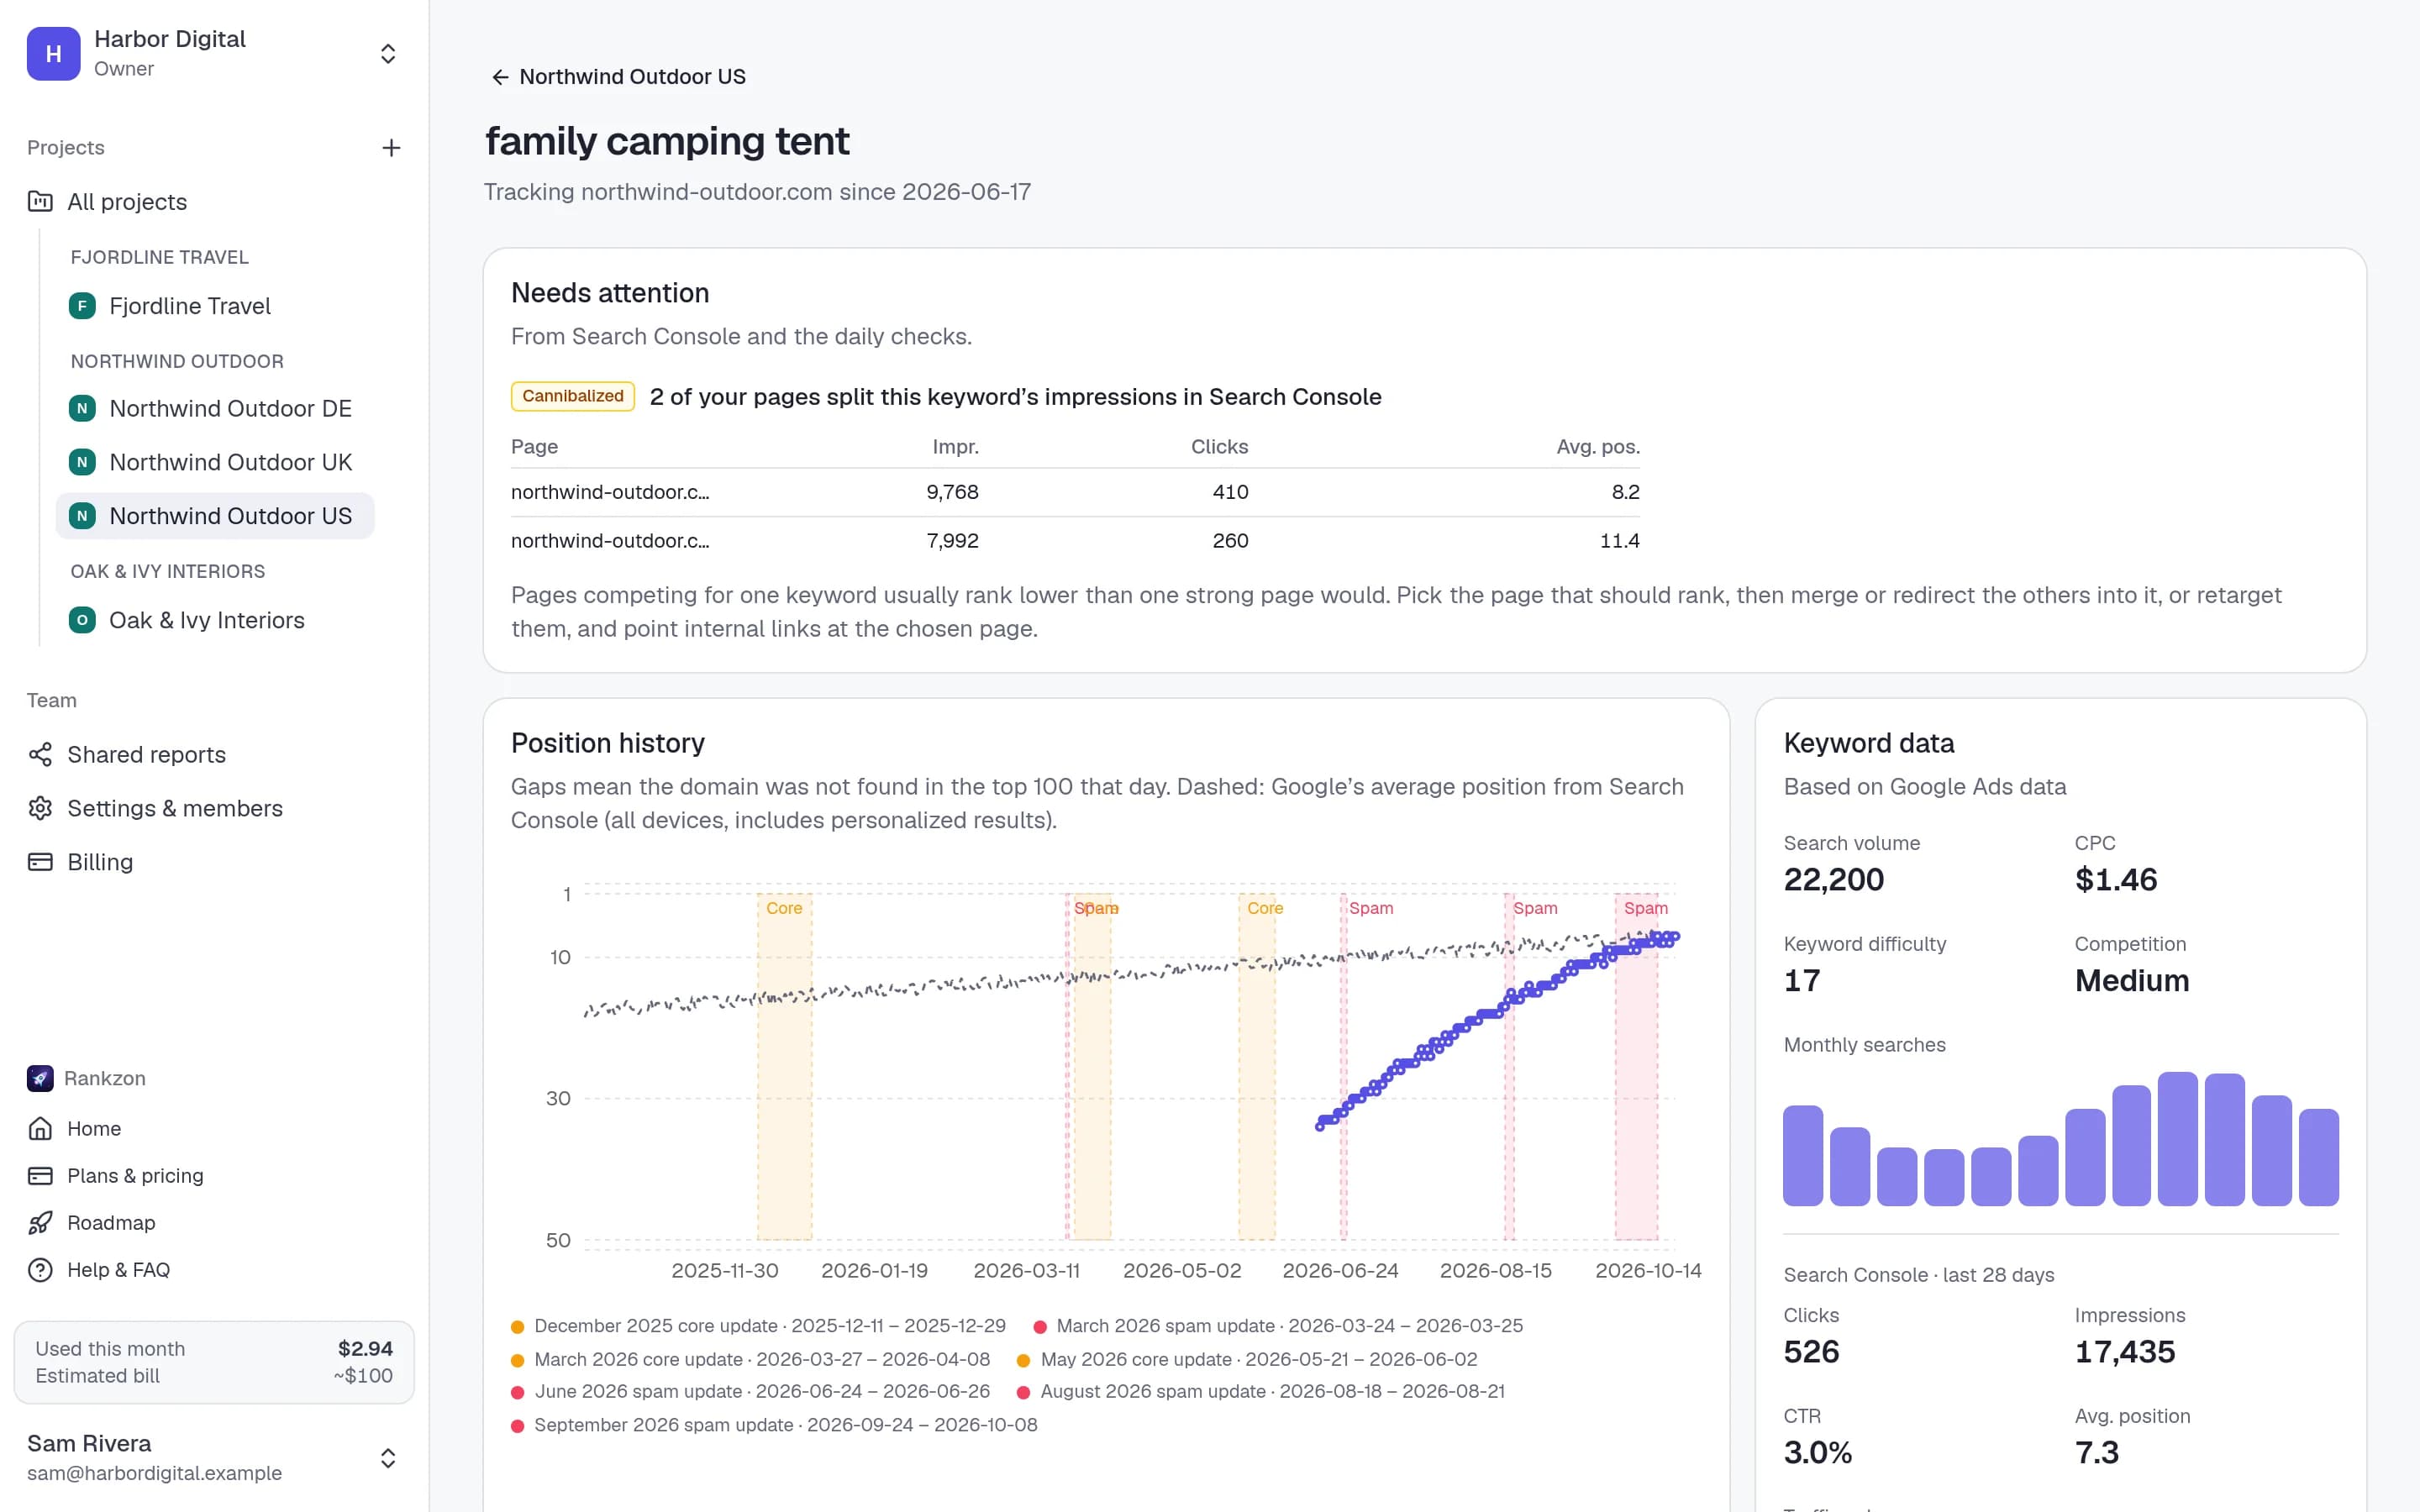Click the Home house icon
Screen dimensions: 2420x1512
(x=40, y=1129)
